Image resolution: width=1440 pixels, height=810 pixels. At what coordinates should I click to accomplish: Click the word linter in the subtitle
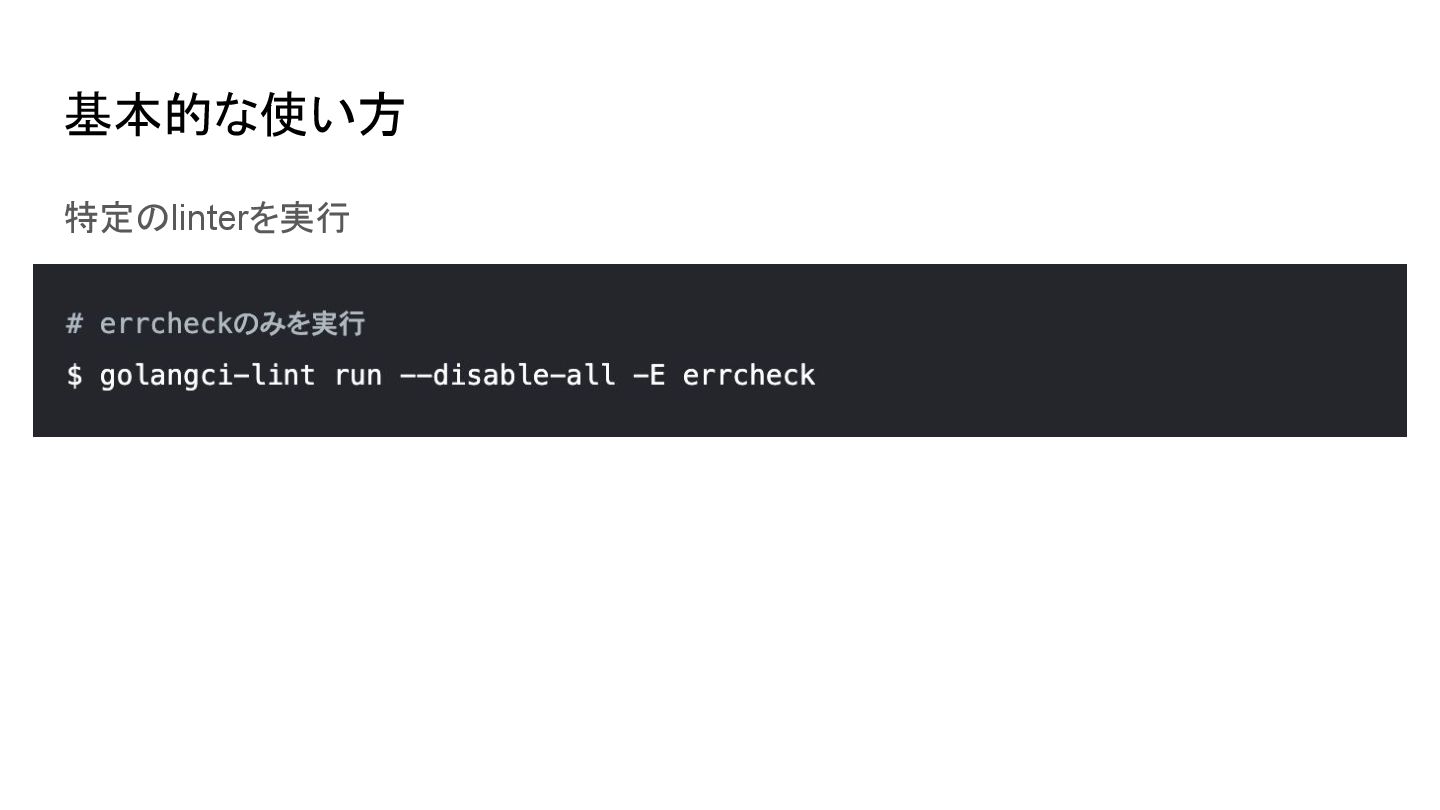coord(208,217)
